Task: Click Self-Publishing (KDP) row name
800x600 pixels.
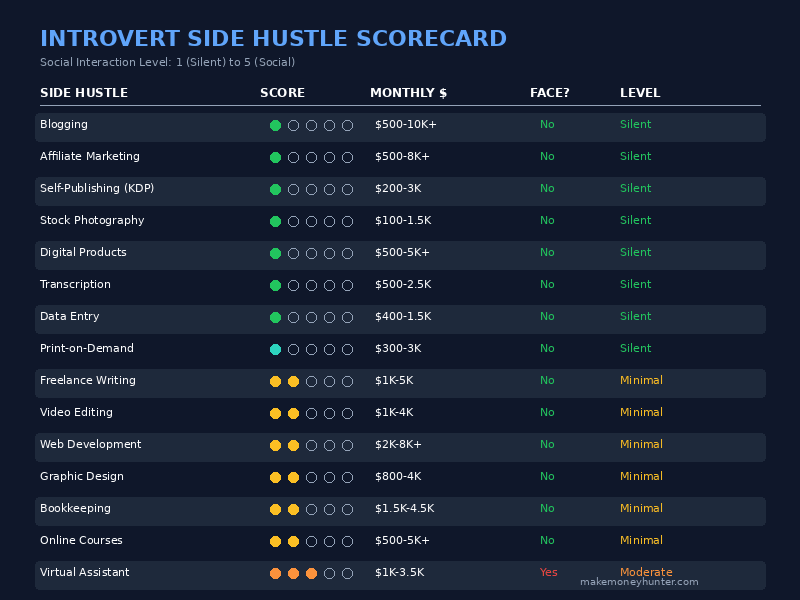Action: coord(97,188)
